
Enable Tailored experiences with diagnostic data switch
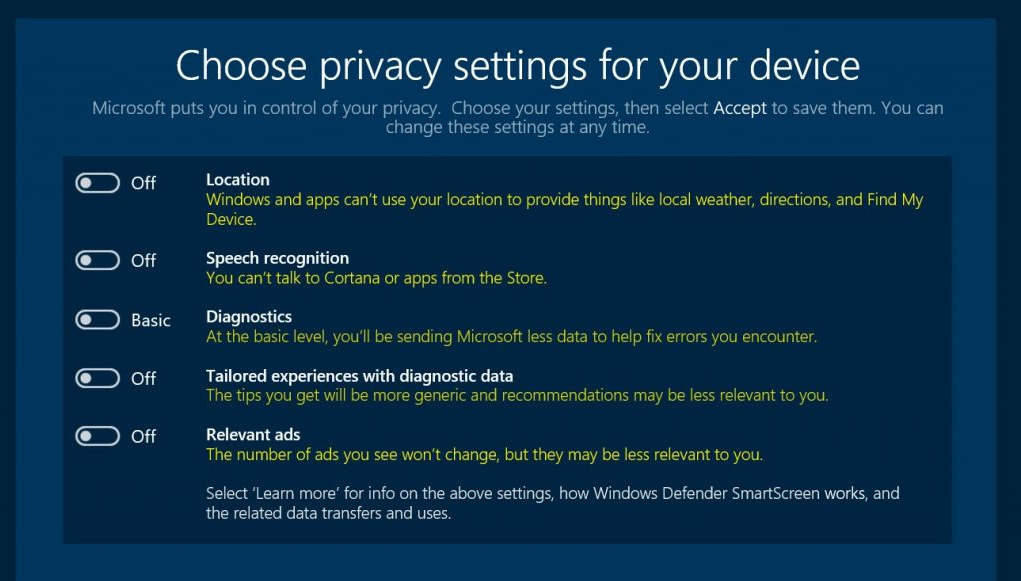pyautogui.click(x=97, y=378)
